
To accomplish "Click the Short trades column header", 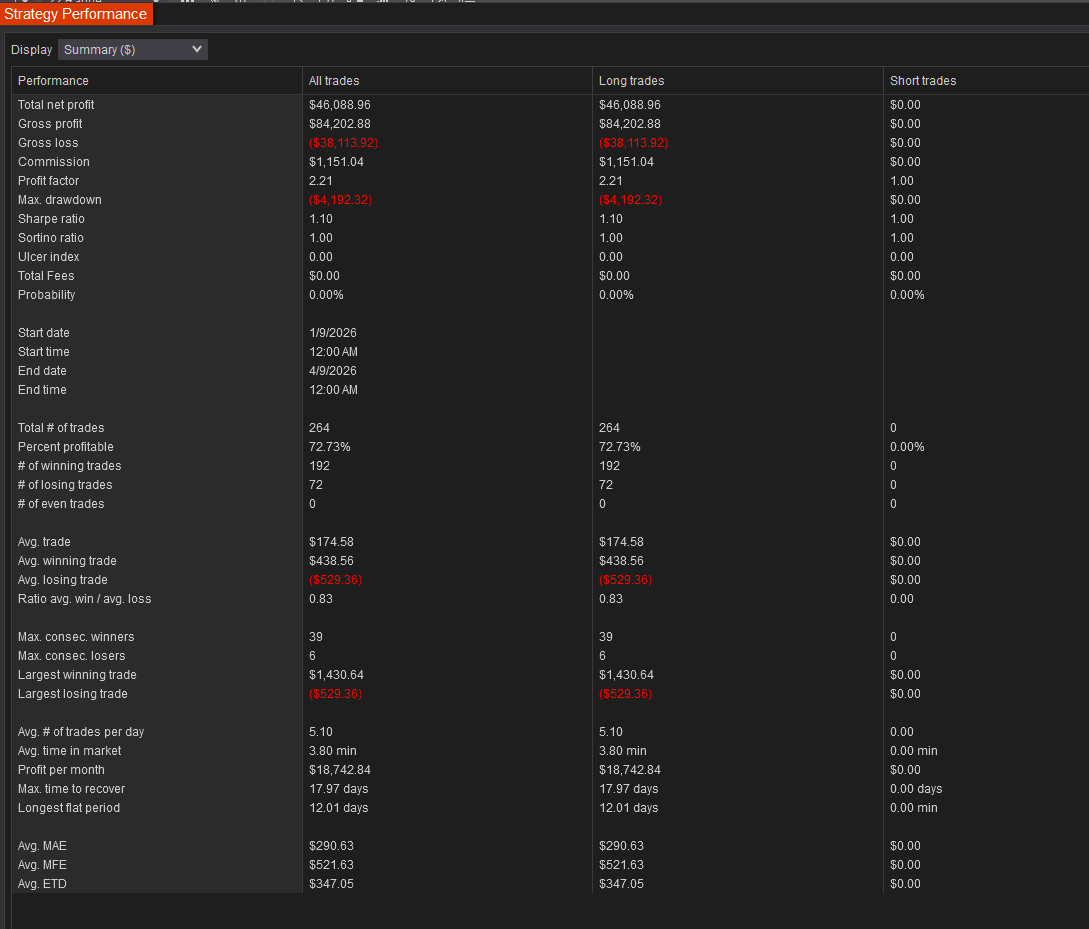I will pyautogui.click(x=915, y=81).
